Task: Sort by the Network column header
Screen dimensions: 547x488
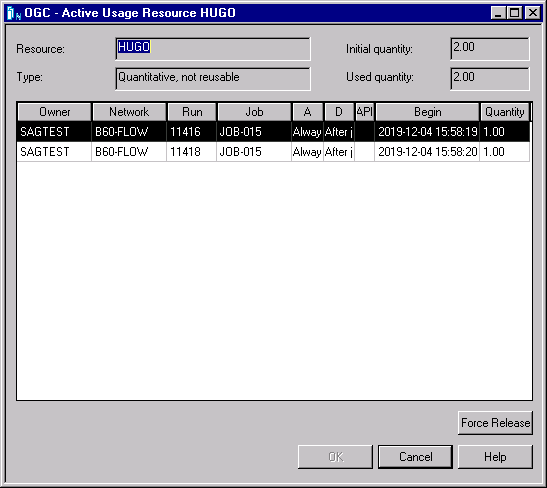Action: pyautogui.click(x=129, y=112)
